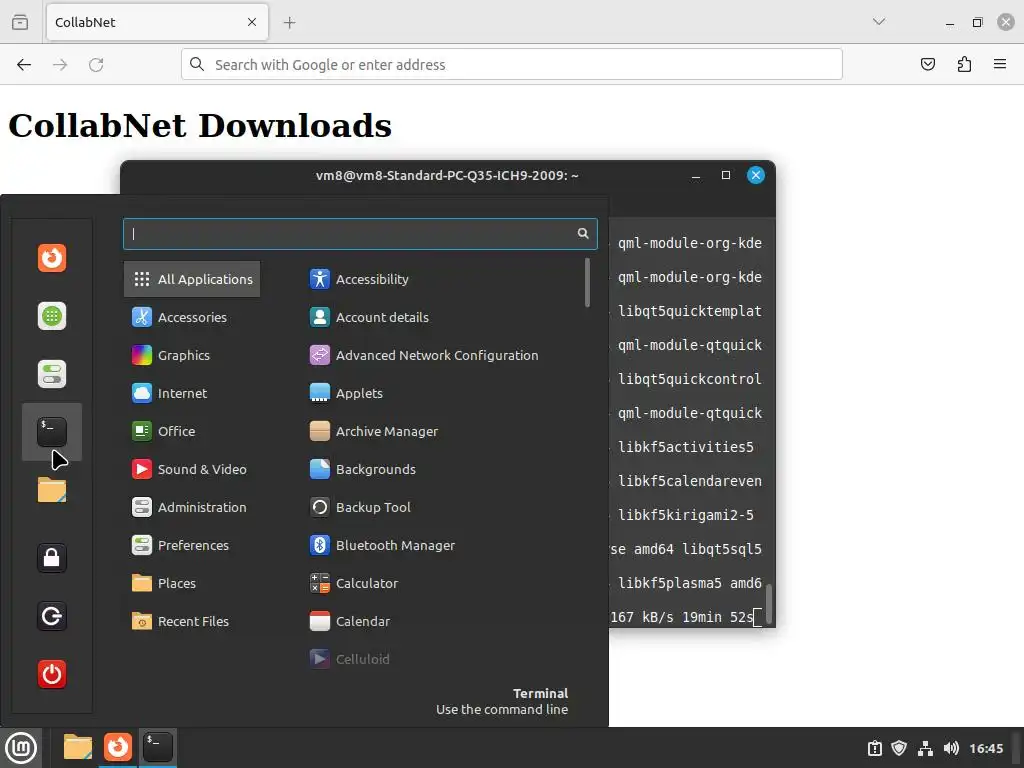Click the Linux Mint menu button on panel
Screen dimensions: 1024x768
pos(21,748)
